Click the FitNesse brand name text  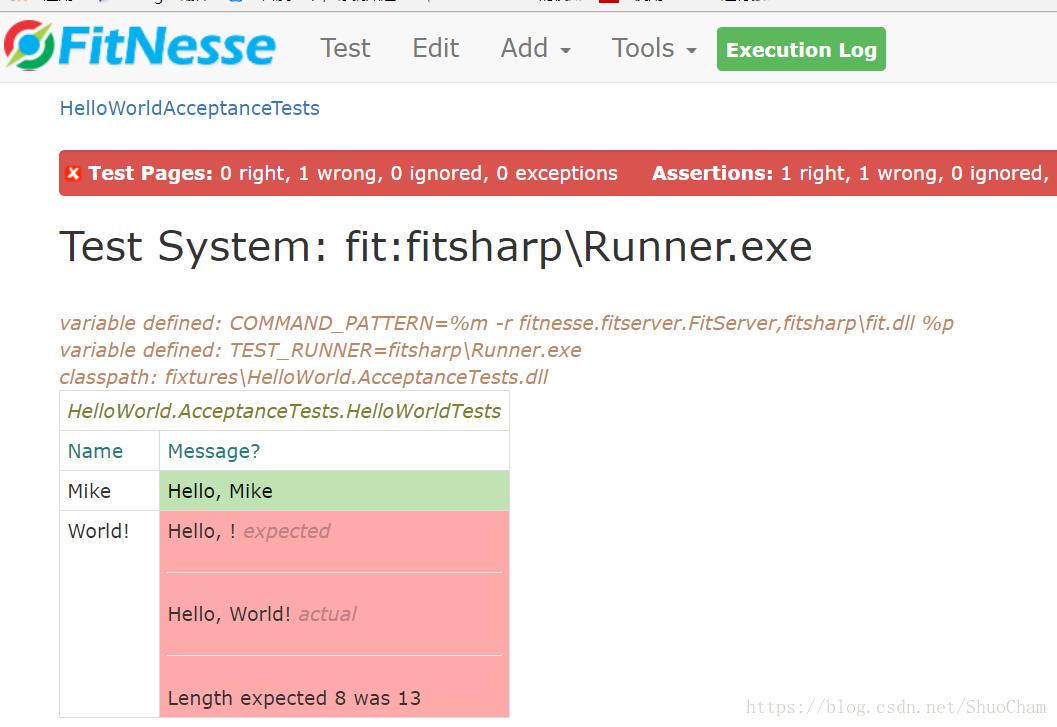(167, 46)
